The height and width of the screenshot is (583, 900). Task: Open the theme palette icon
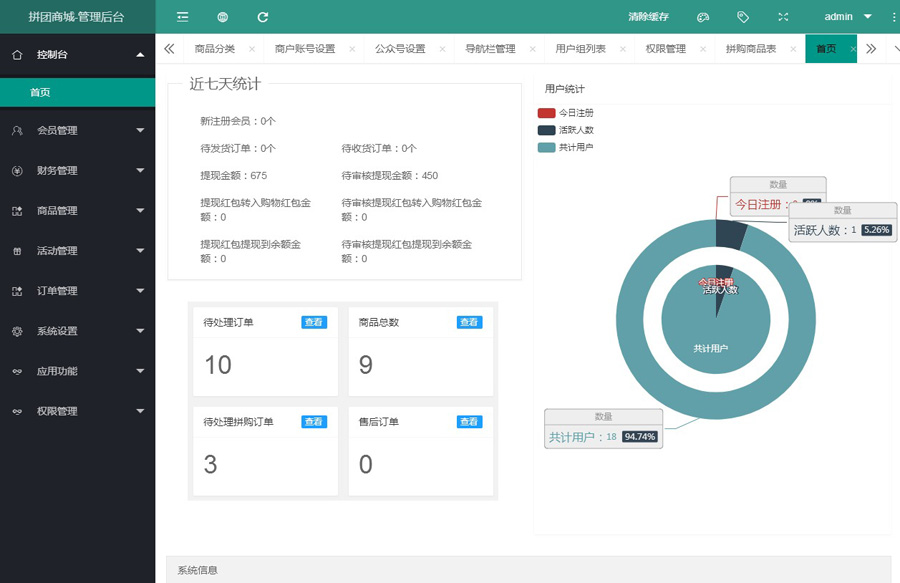pos(703,17)
